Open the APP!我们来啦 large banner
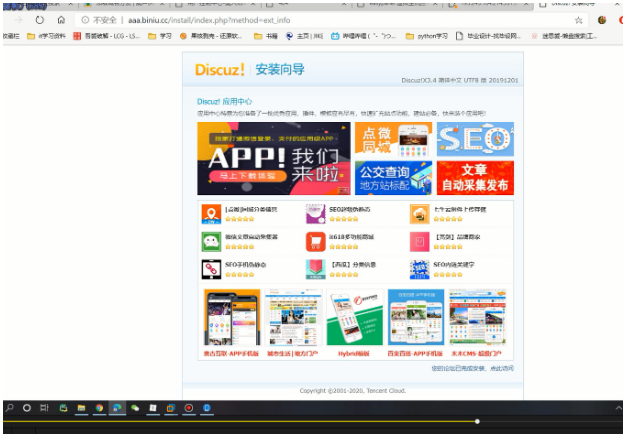This screenshot has height=437, width=626. [274, 158]
